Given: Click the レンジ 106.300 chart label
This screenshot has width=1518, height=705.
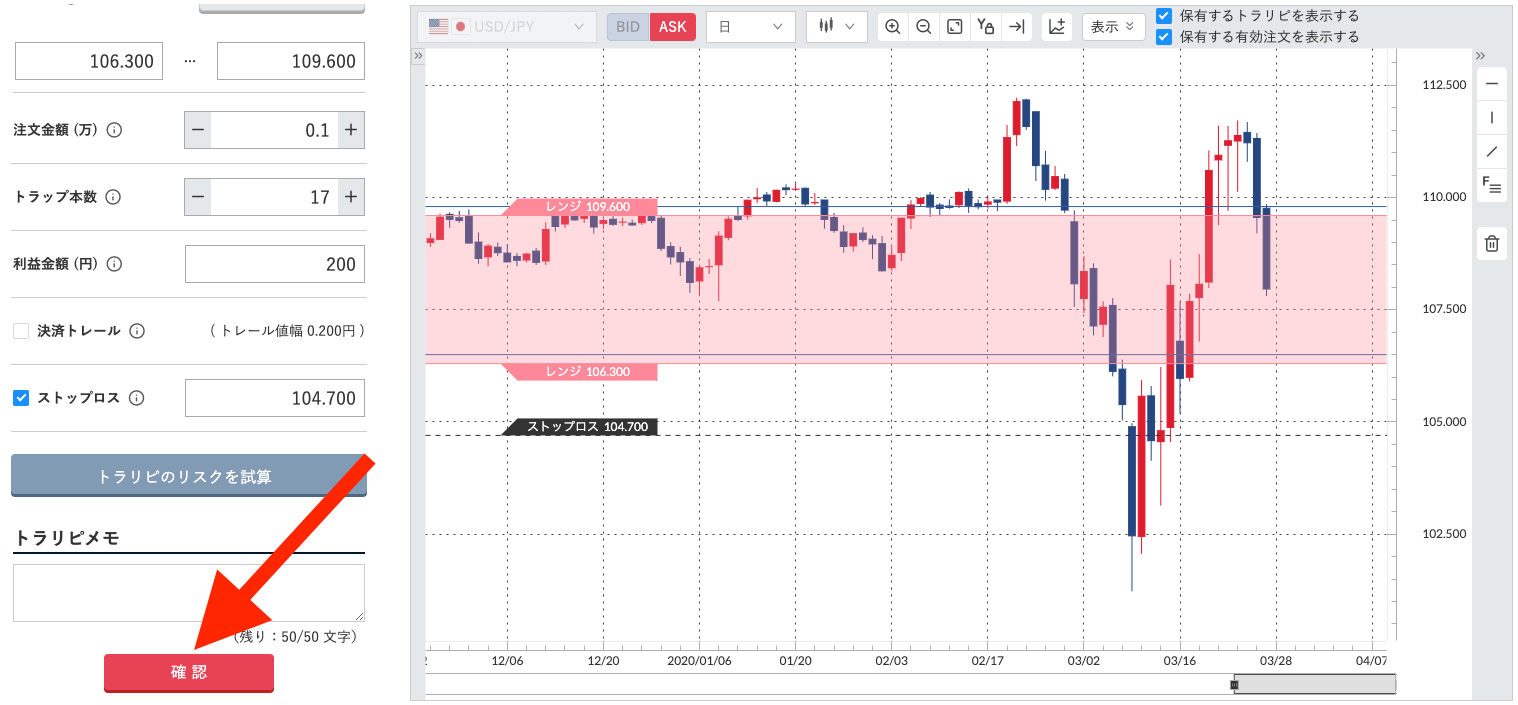Looking at the screenshot, I should coord(580,371).
